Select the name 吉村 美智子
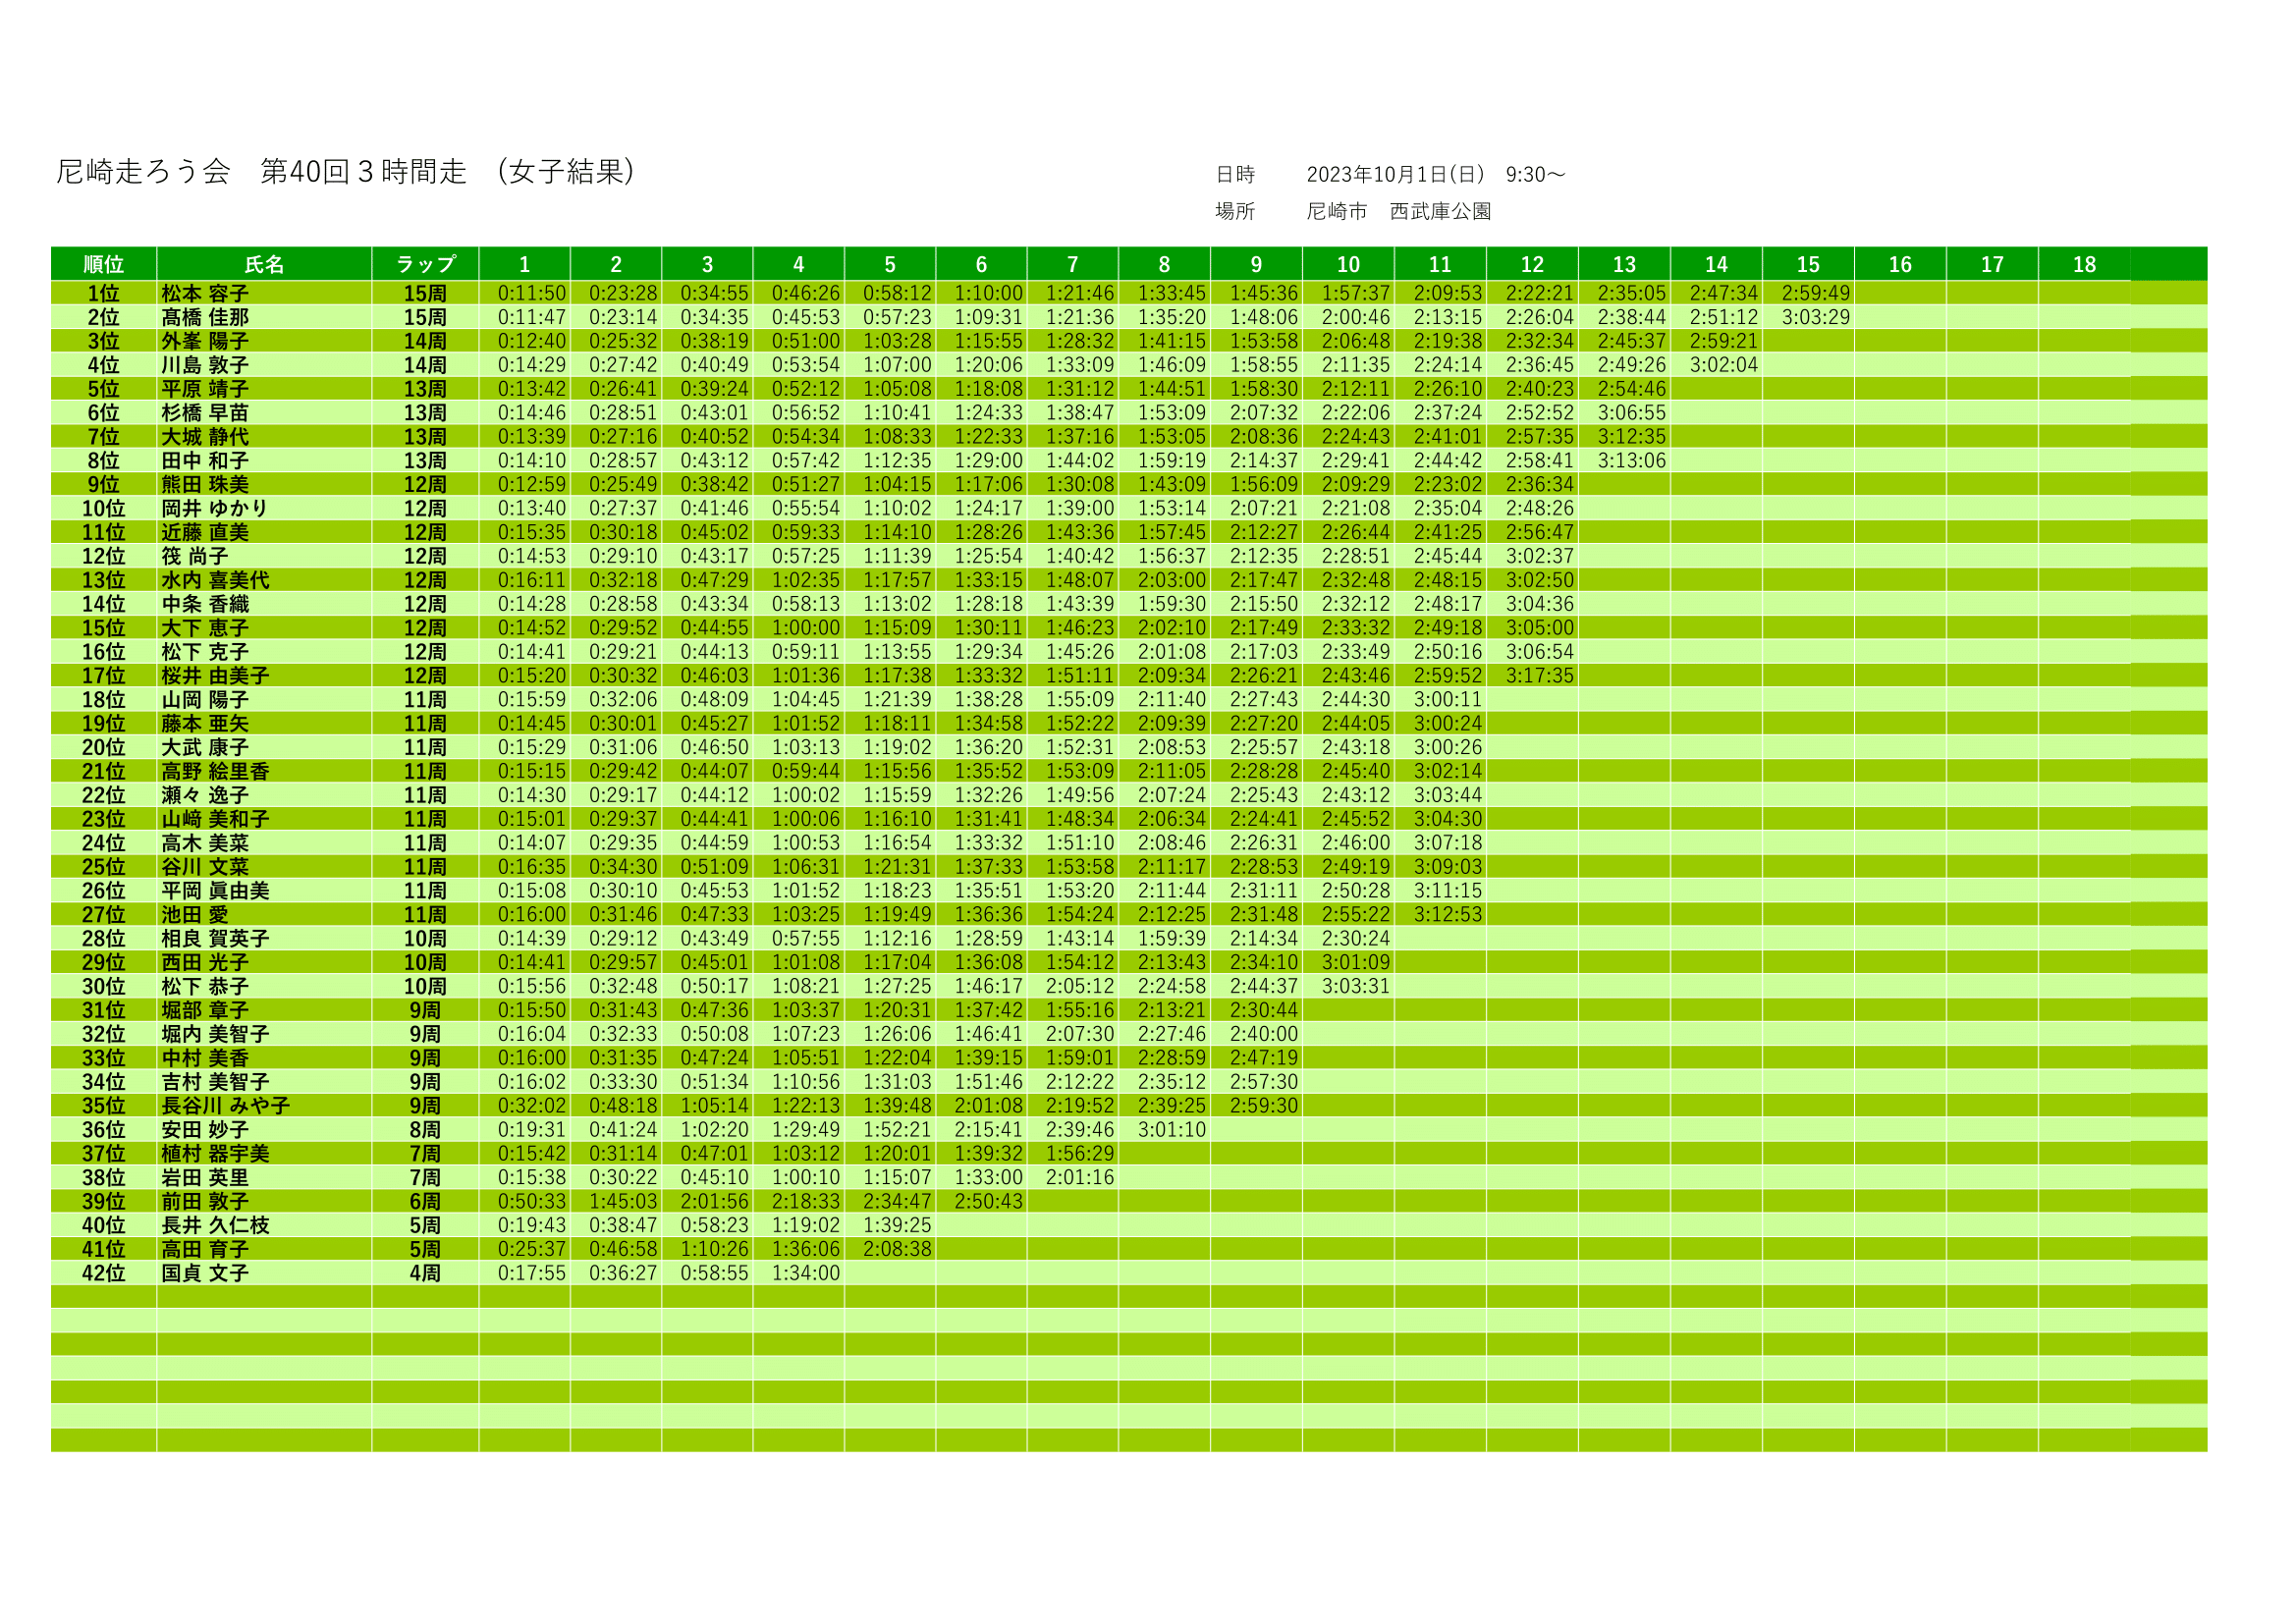The image size is (2296, 1624). [x=215, y=1082]
